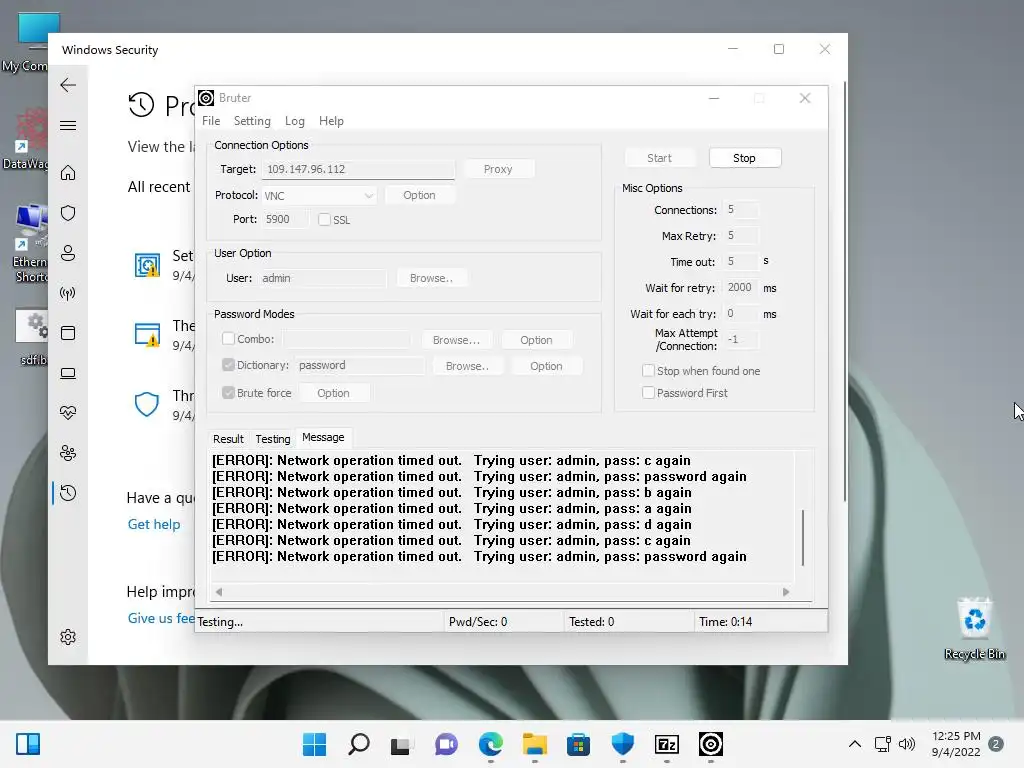This screenshot has height=768, width=1024.
Task: Click the Bruter app icon in title bar
Action: click(x=206, y=98)
